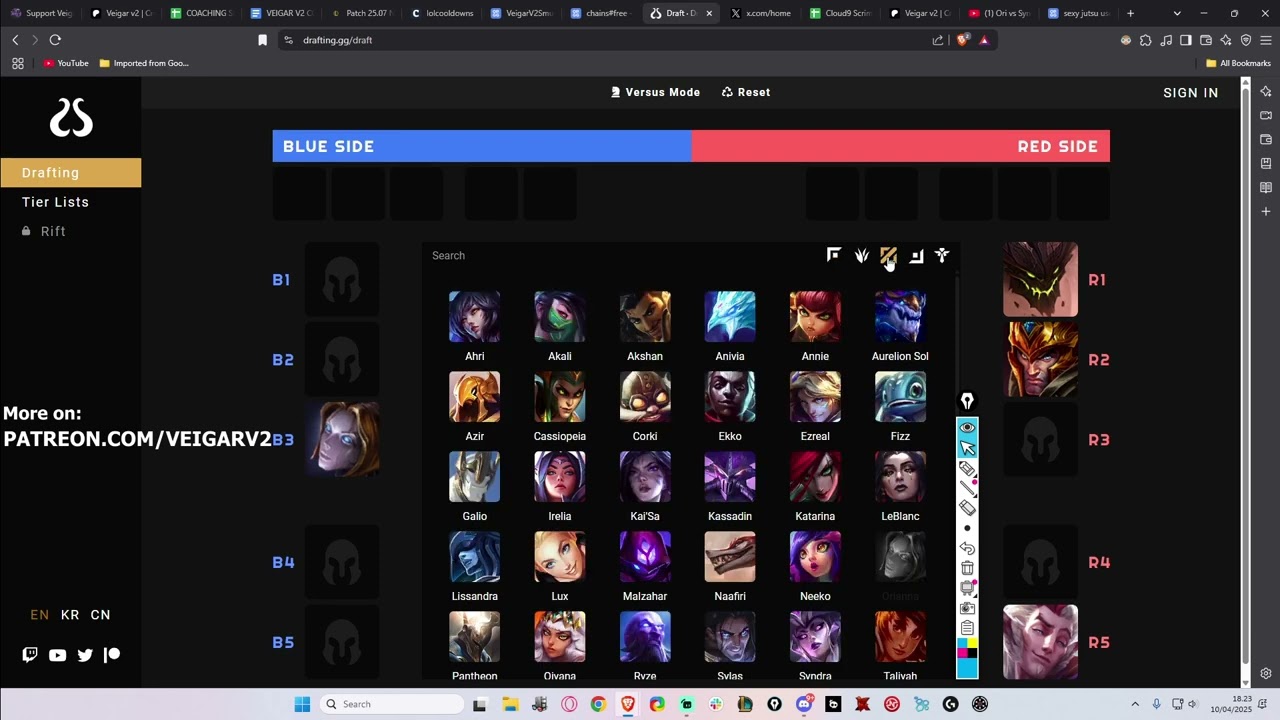The image size is (1280, 720).
Task: Switch site language to KR
Action: click(70, 615)
